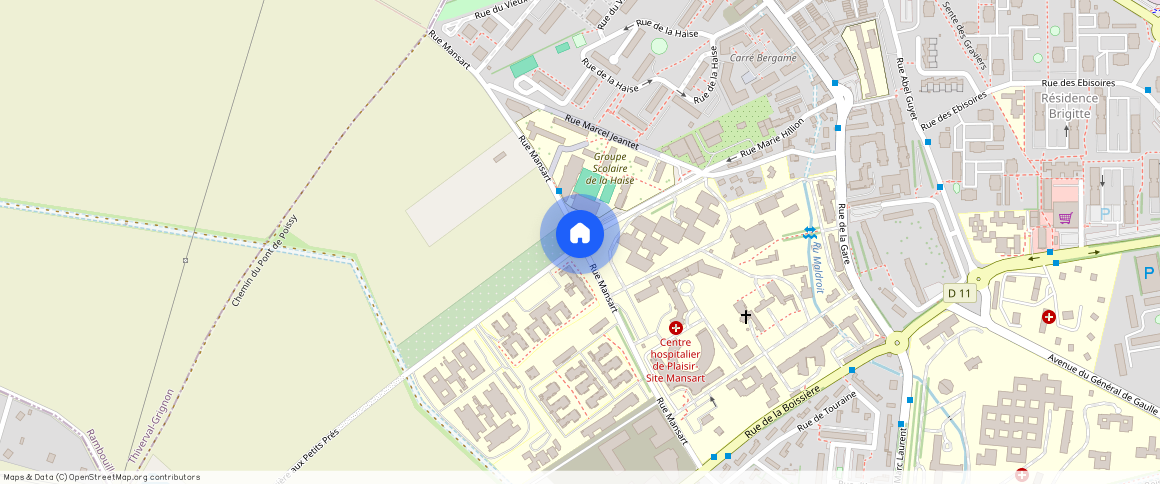Click the Centre hospitalier de Plaisir hospital icon
Image resolution: width=1160 pixels, height=484 pixels.
pos(675,328)
